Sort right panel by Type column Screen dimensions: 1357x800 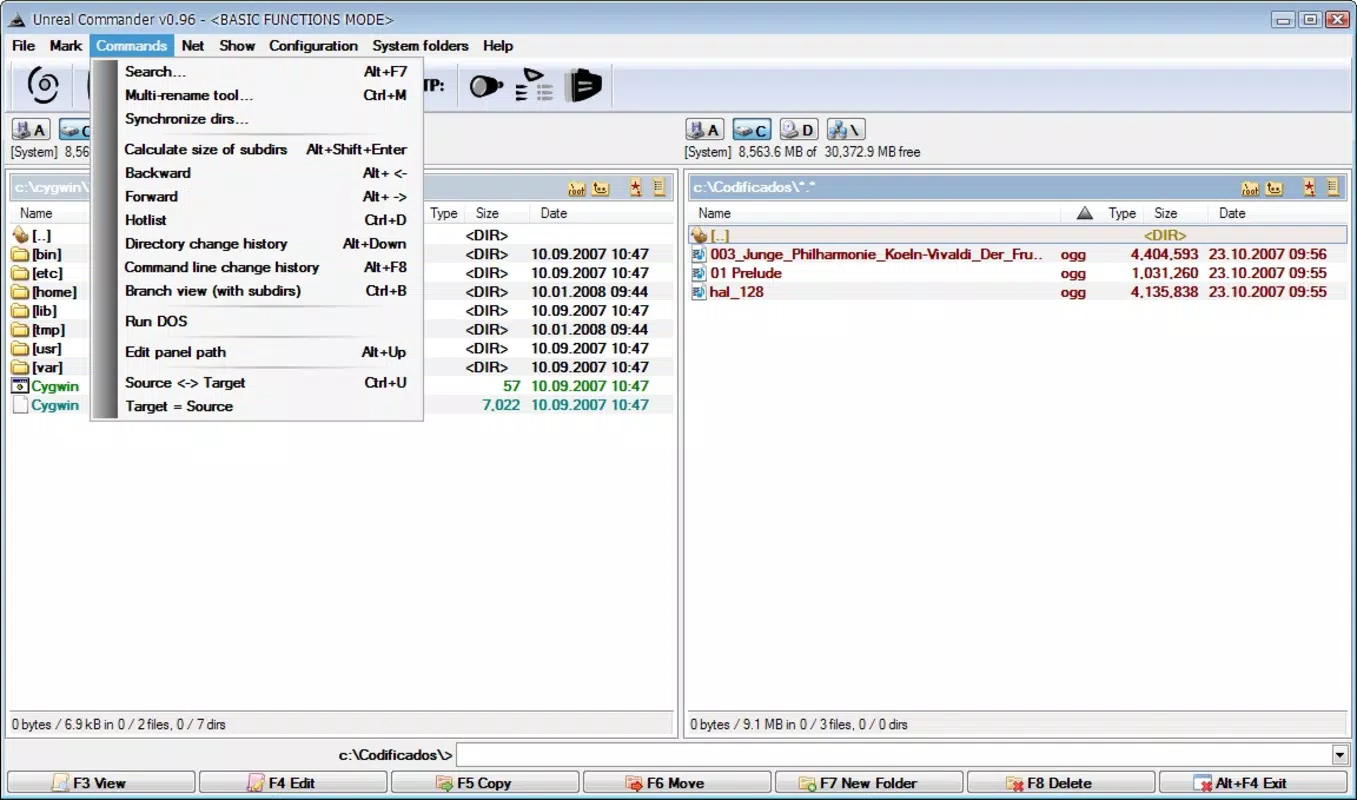click(1124, 213)
